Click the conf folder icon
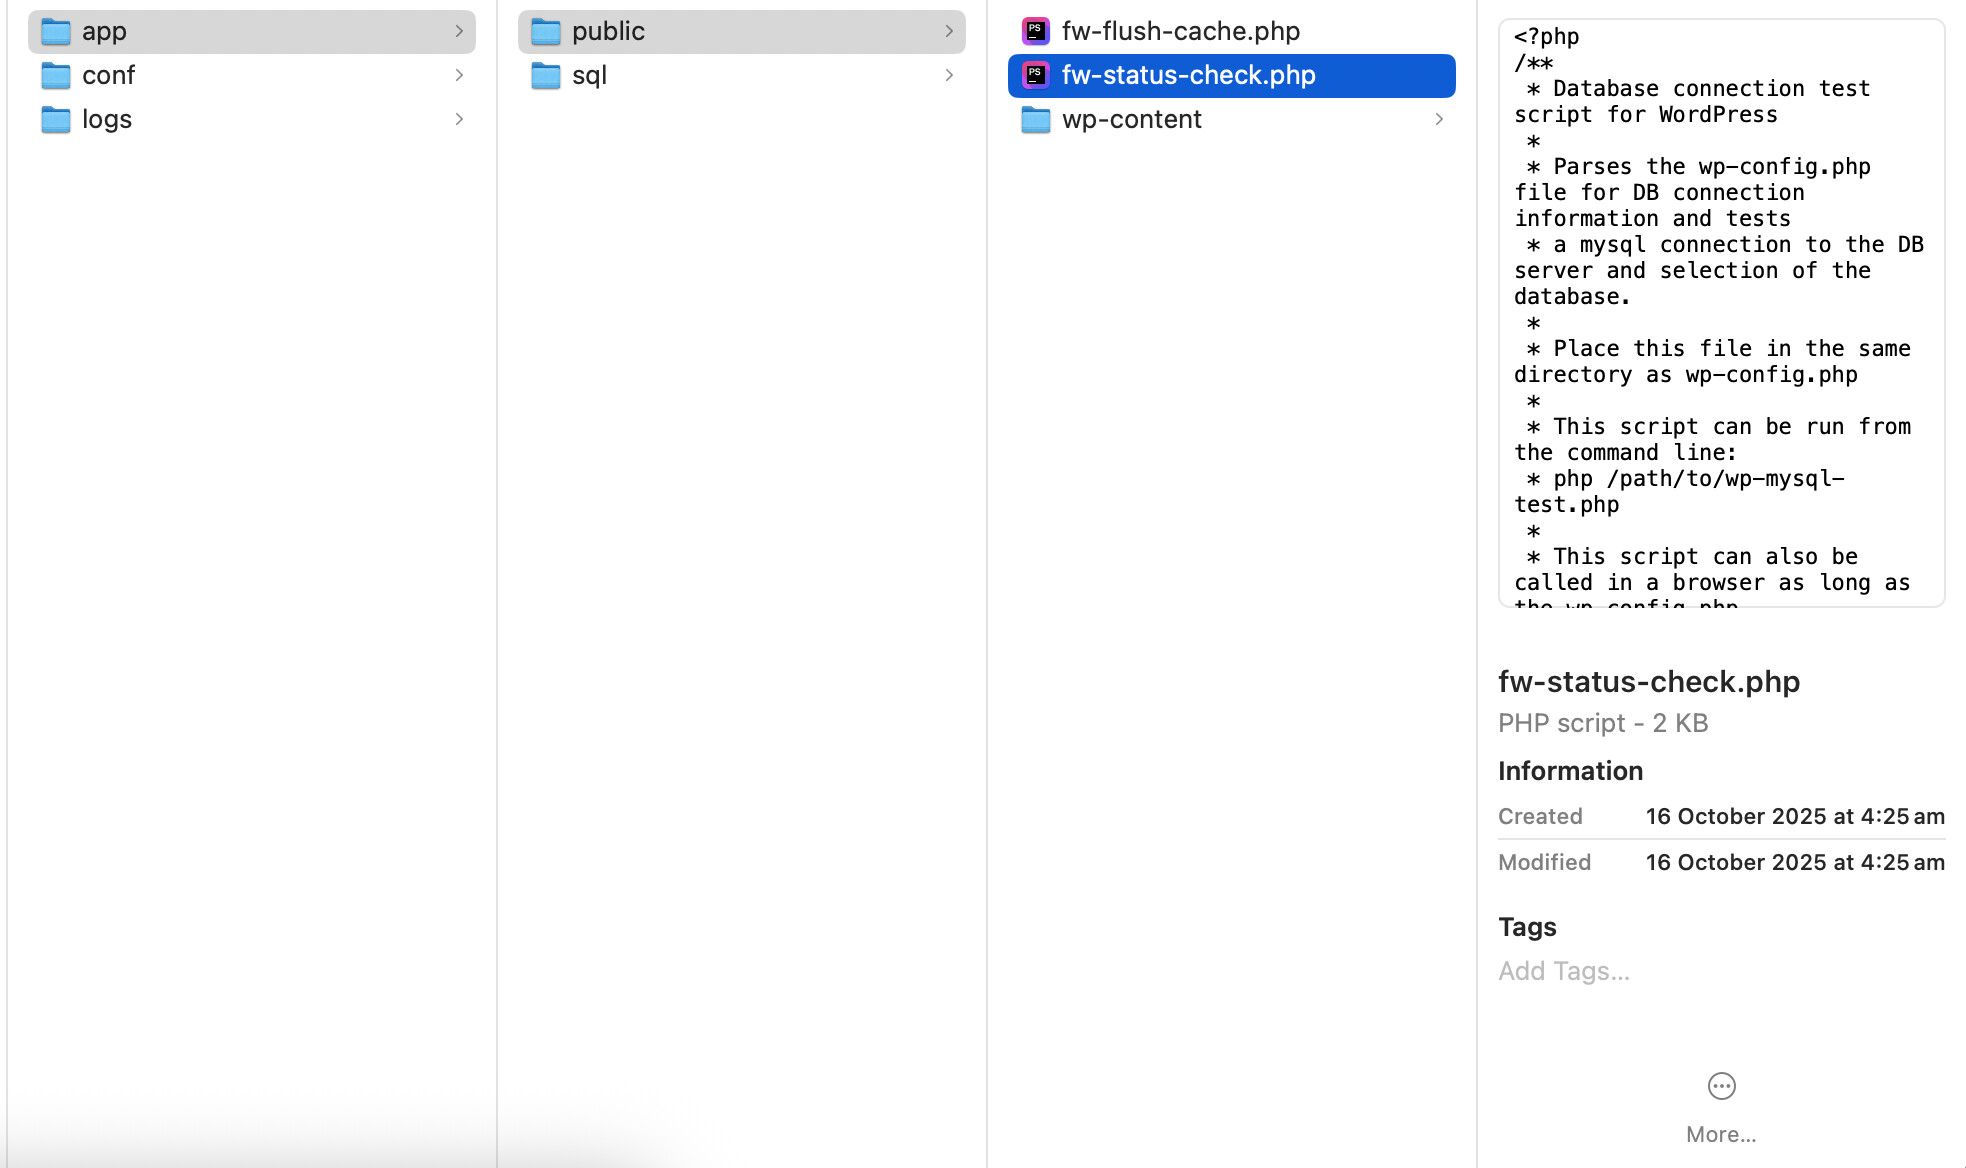The image size is (1966, 1168). click(56, 76)
